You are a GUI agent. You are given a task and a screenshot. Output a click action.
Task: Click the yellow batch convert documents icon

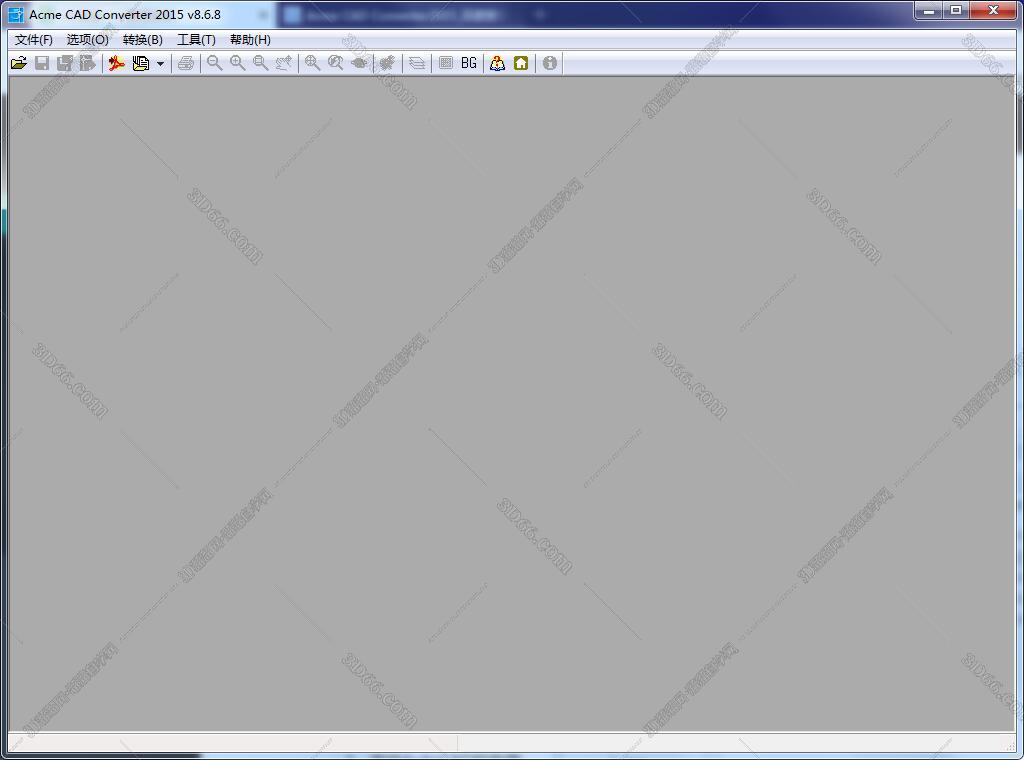[x=140, y=63]
